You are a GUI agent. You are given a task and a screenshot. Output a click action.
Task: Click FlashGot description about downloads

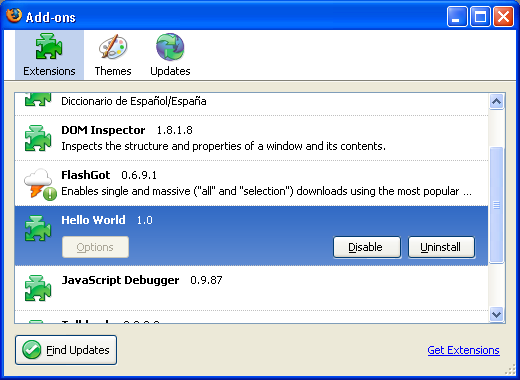click(x=266, y=191)
